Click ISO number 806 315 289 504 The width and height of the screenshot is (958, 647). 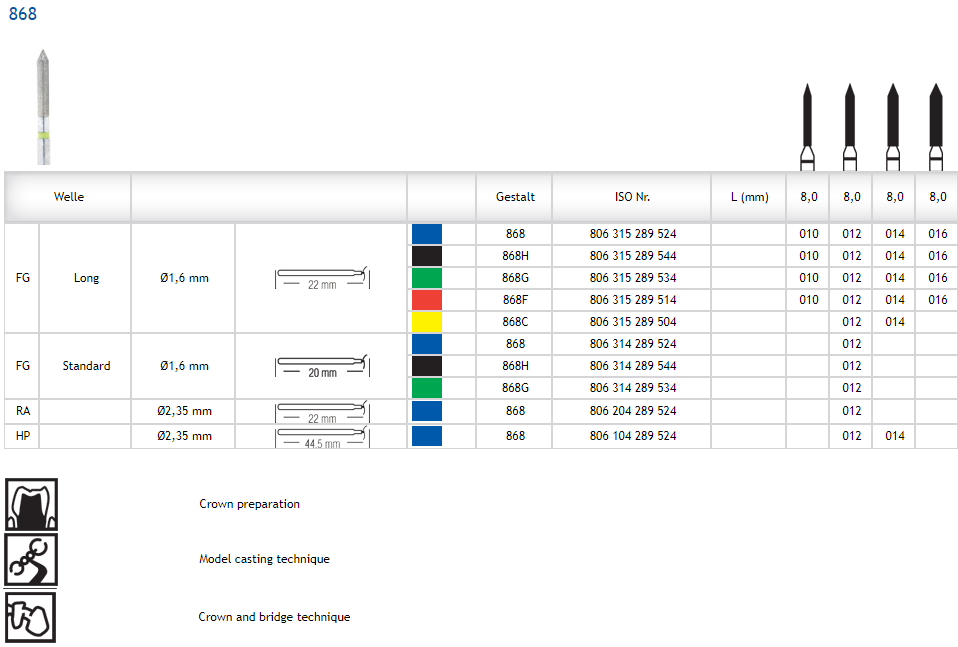point(632,322)
